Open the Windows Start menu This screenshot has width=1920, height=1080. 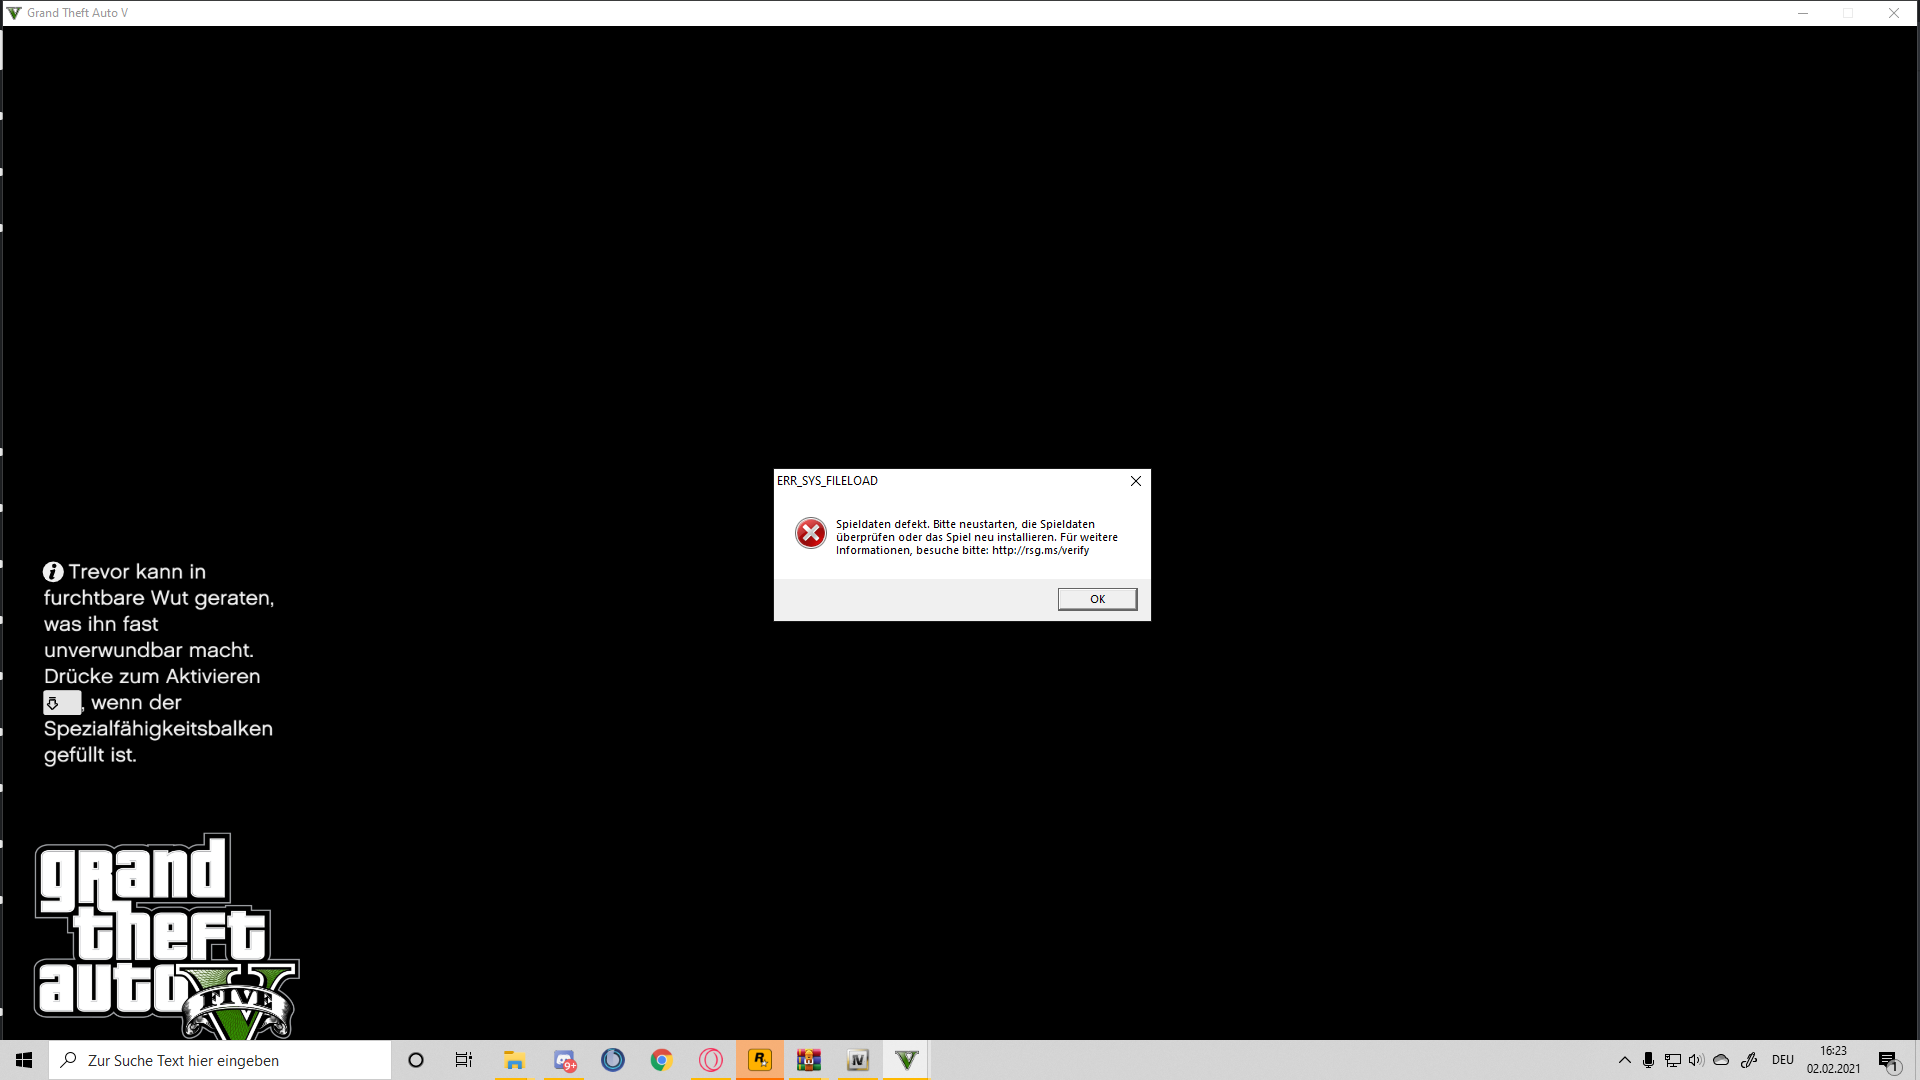pos(24,1060)
